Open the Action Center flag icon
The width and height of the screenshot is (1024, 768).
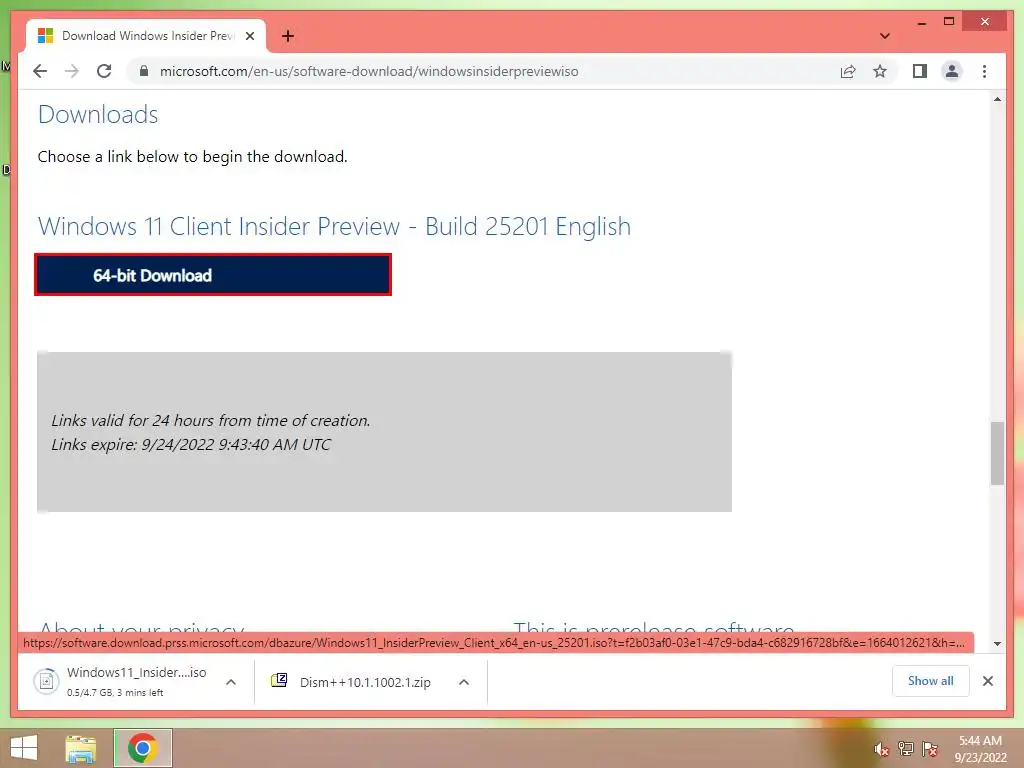point(930,749)
